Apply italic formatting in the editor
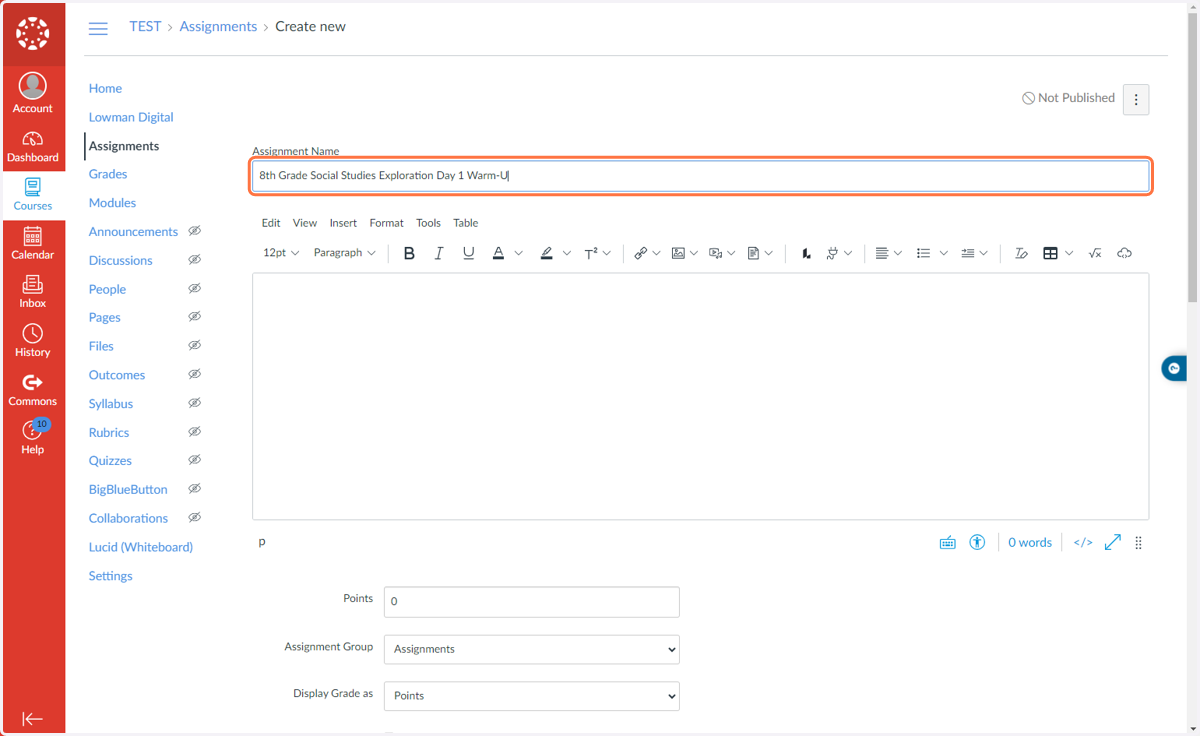The height and width of the screenshot is (736, 1200). [438, 253]
